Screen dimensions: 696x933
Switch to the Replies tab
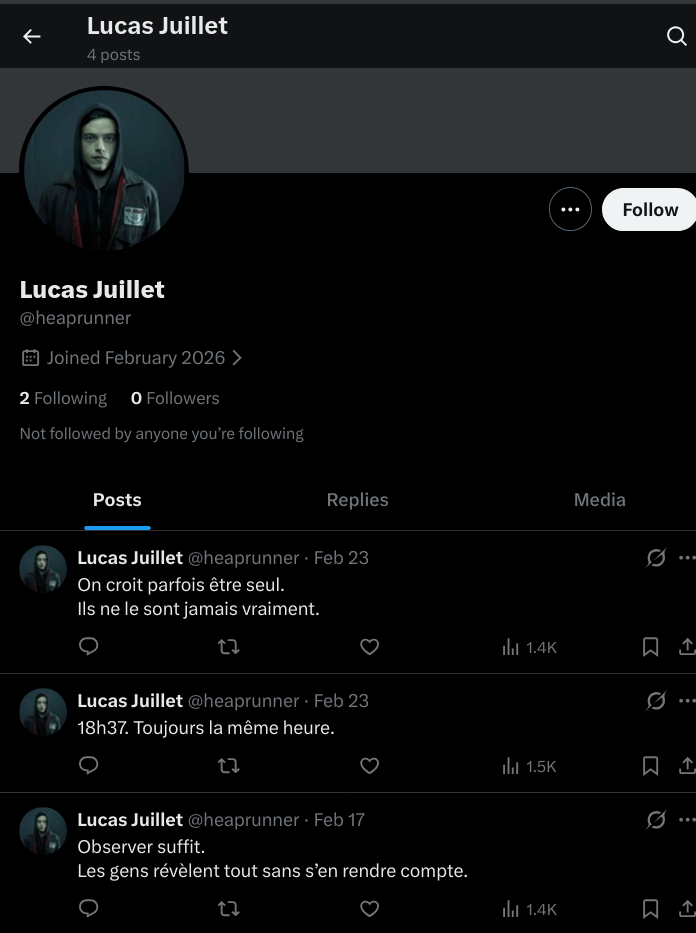click(x=357, y=500)
